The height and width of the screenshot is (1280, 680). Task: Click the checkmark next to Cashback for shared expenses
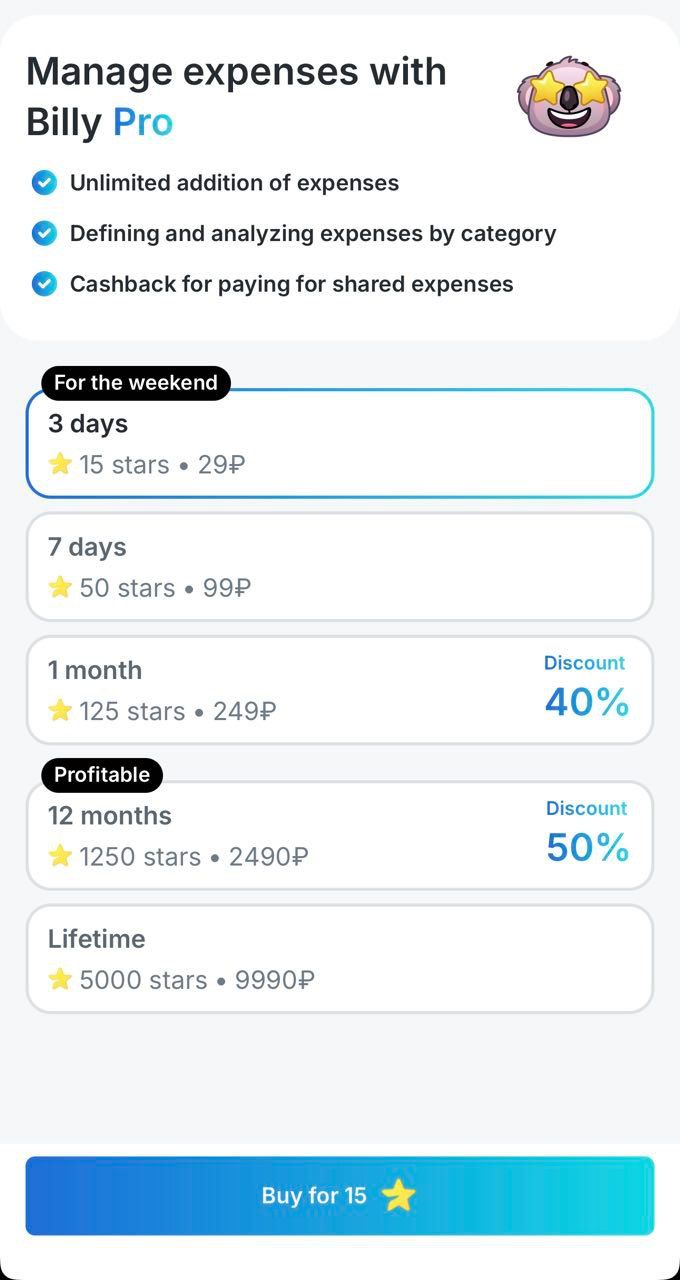44,283
